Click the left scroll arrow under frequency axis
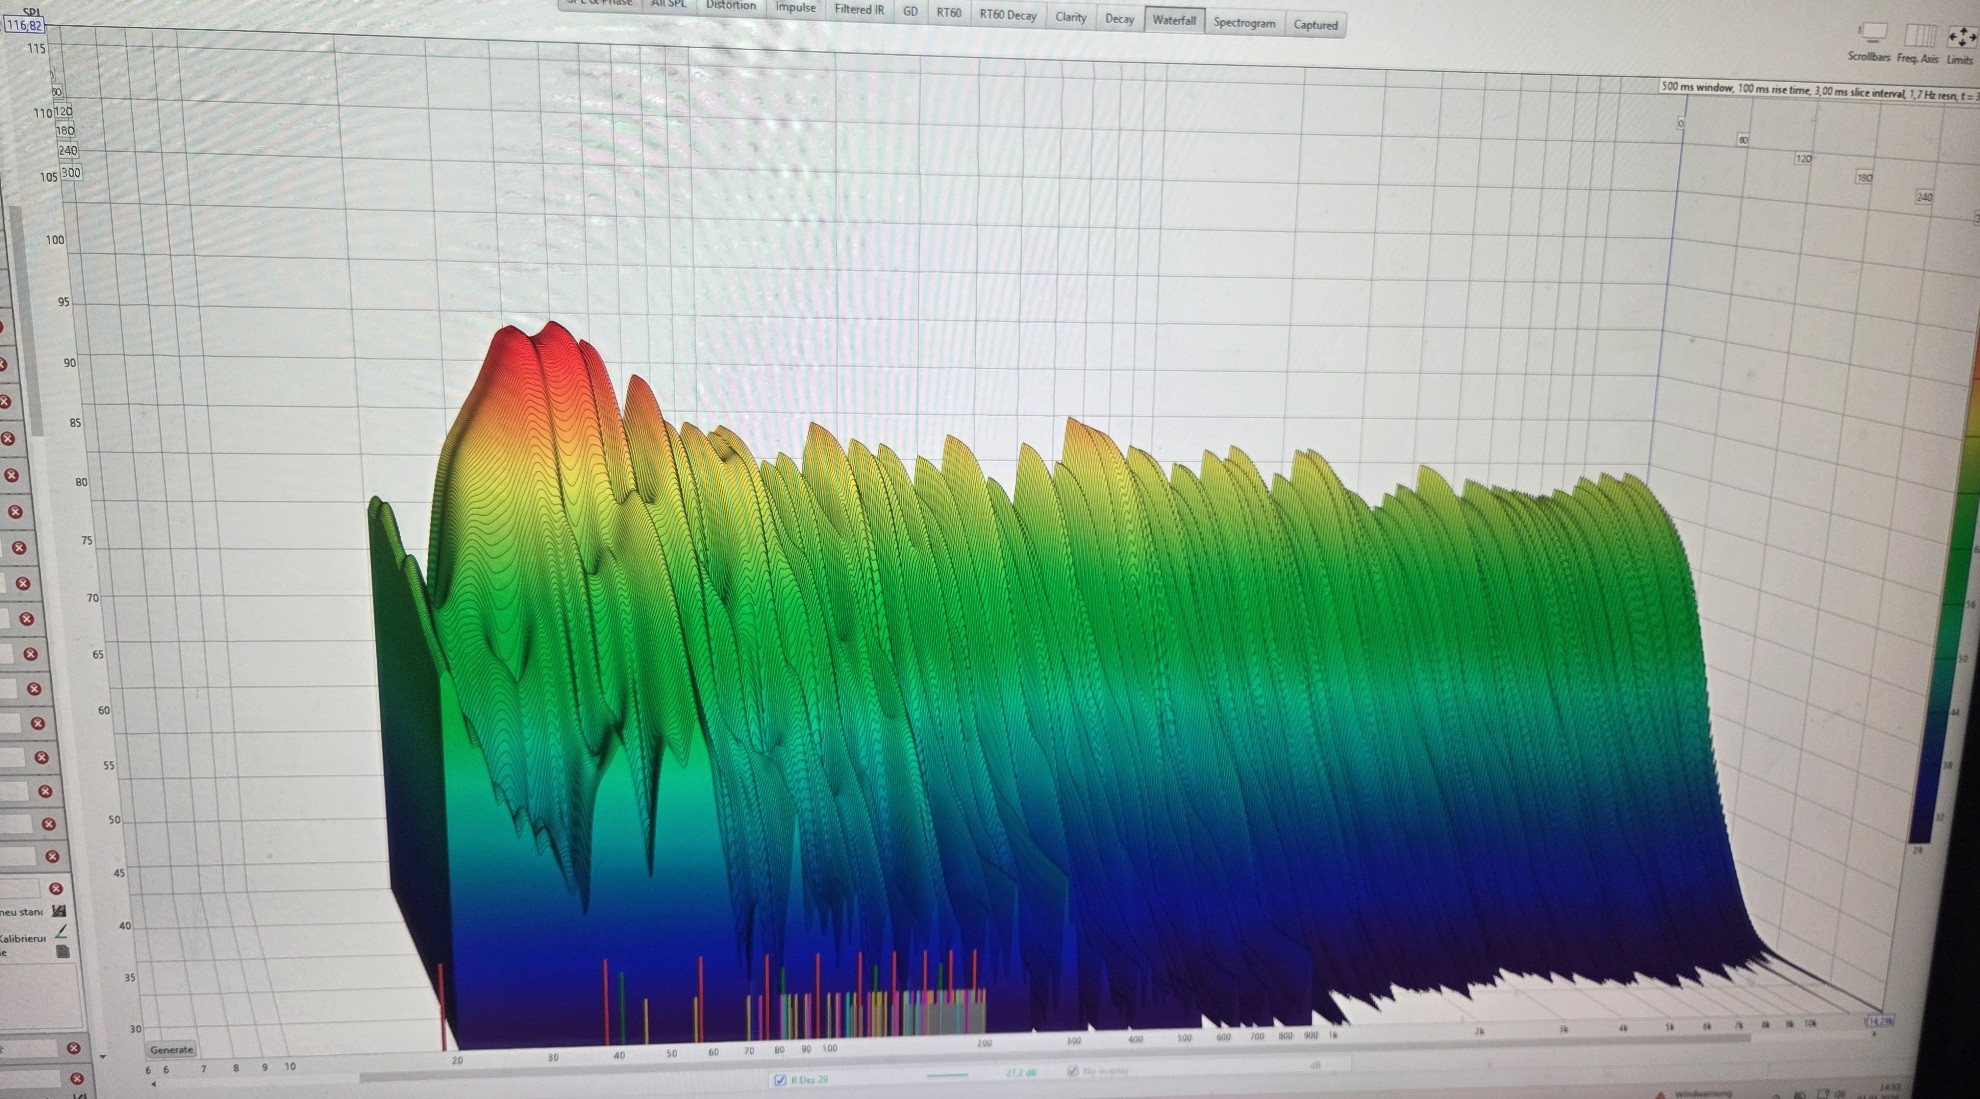1980x1099 pixels. [x=153, y=1083]
